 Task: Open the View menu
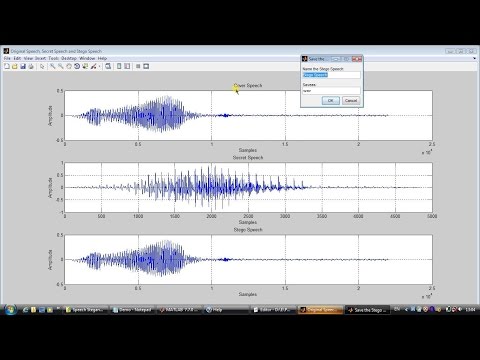28,58
